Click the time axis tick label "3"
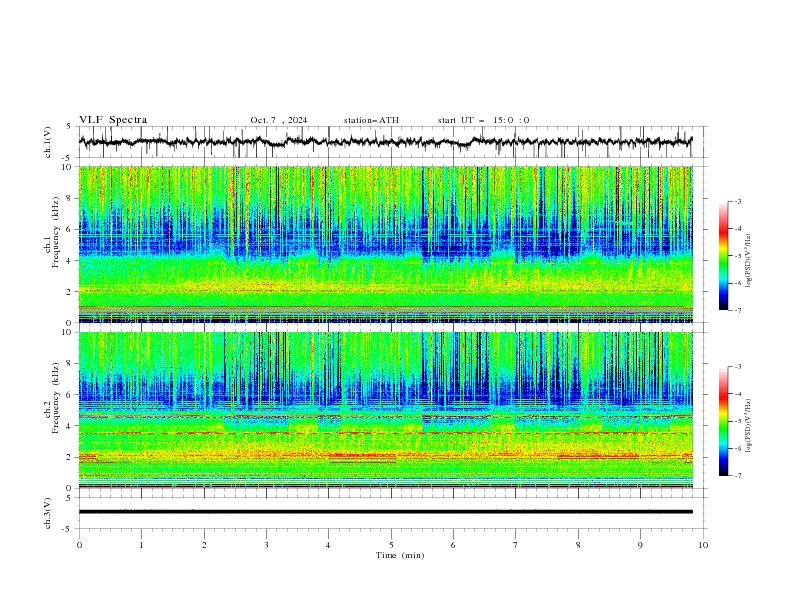Viewport: 792px width, 612px height. [x=266, y=545]
